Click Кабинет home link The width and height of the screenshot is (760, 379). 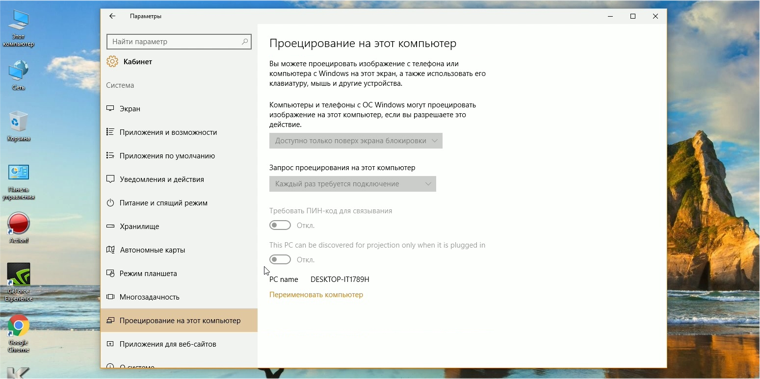click(138, 62)
